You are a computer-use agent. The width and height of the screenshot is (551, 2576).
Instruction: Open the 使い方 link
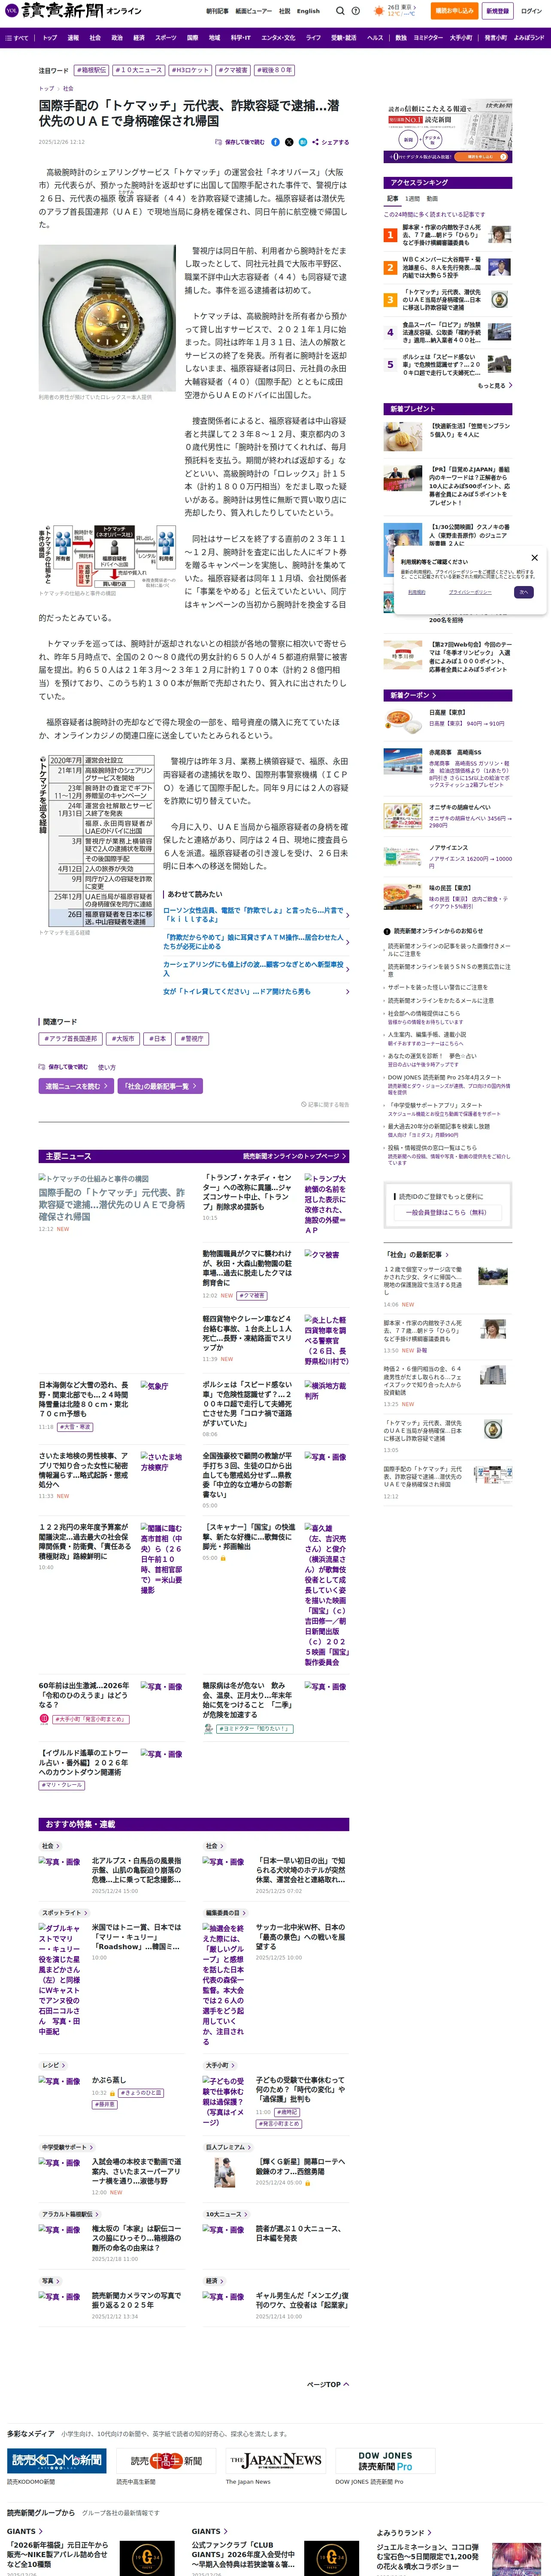[x=106, y=1066]
